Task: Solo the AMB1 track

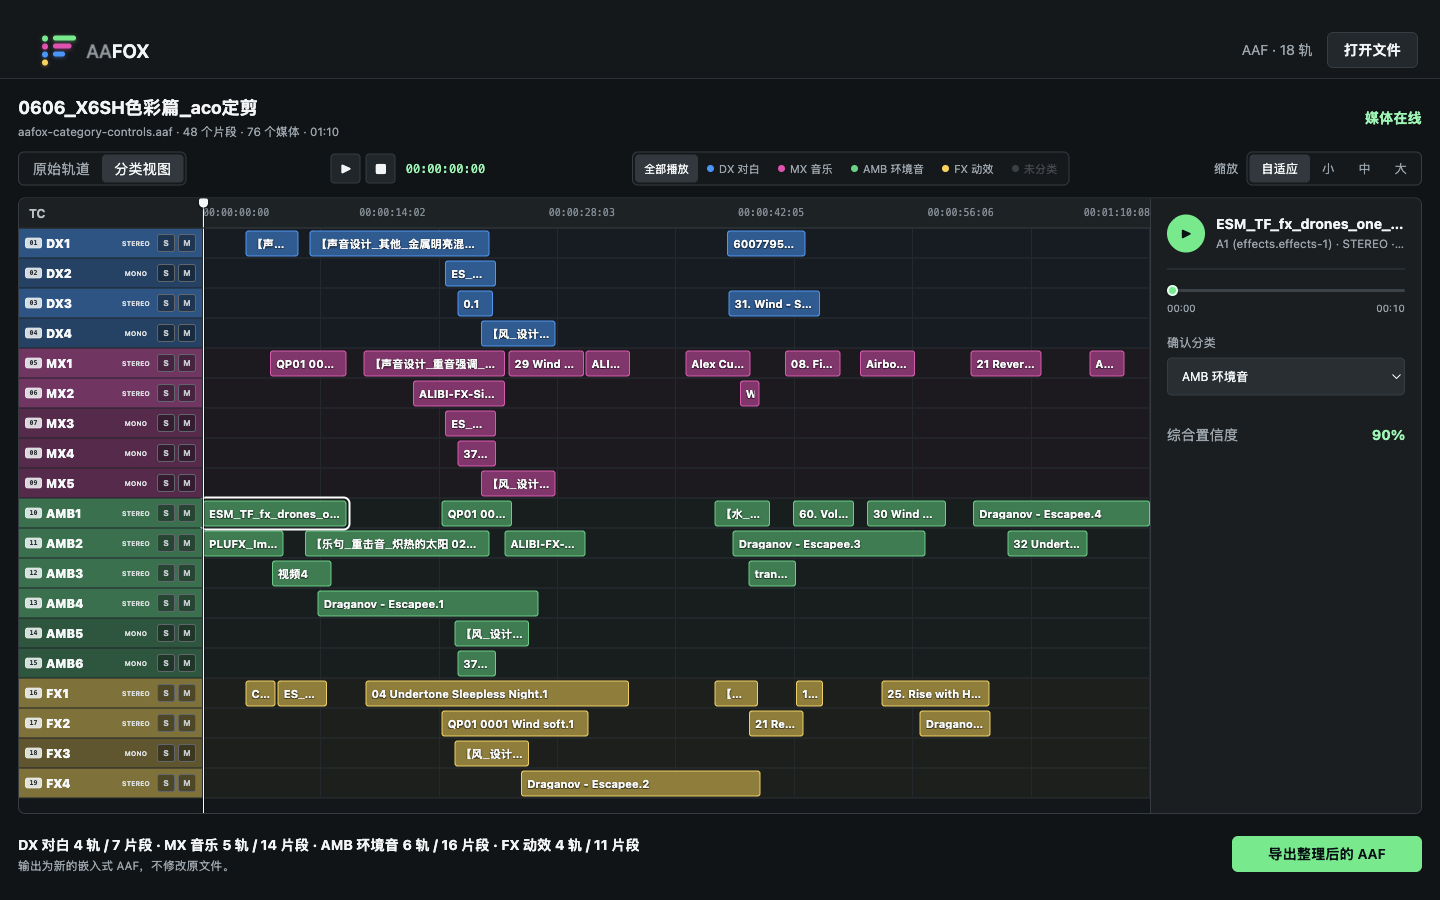Action: click(x=166, y=513)
